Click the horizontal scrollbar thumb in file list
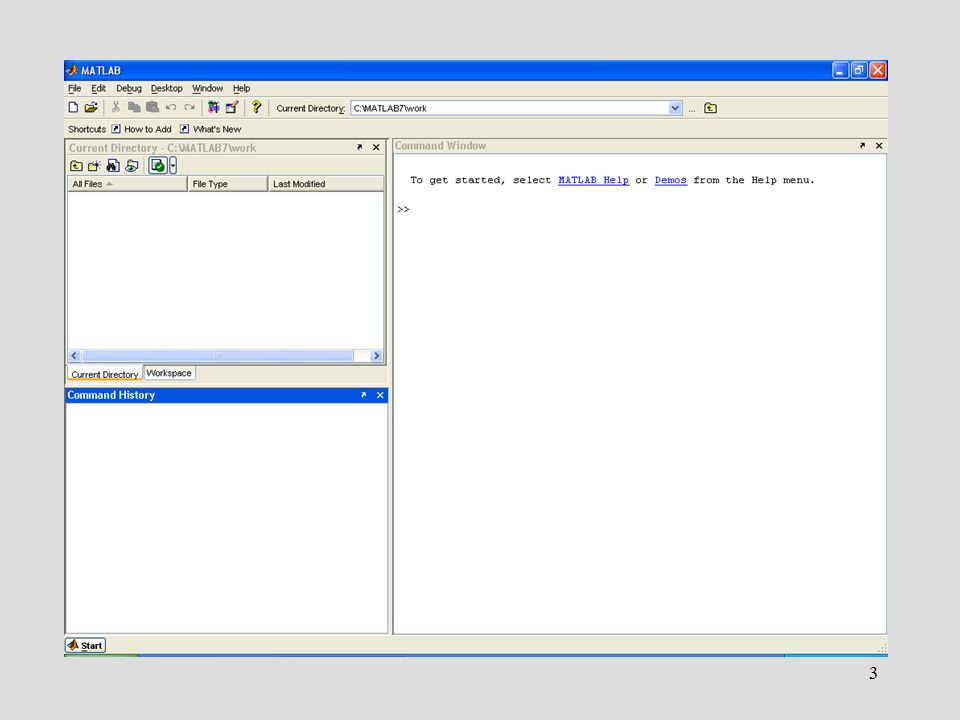This screenshot has width=960, height=720. click(218, 356)
